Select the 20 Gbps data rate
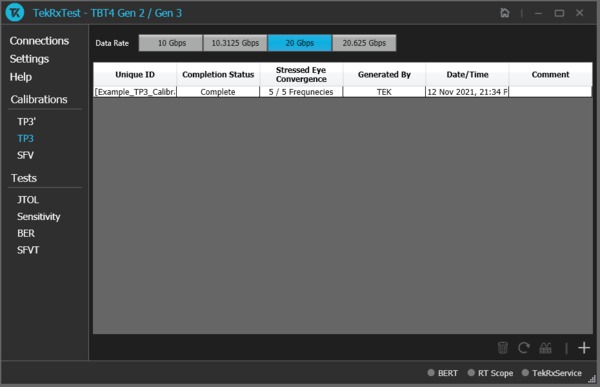This screenshot has width=600, height=387. pos(300,43)
